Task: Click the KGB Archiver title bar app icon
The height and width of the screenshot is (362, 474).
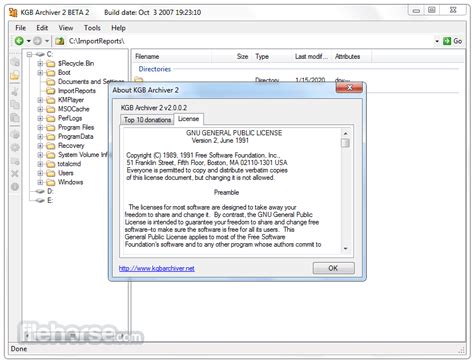Action: pyautogui.click(x=13, y=13)
